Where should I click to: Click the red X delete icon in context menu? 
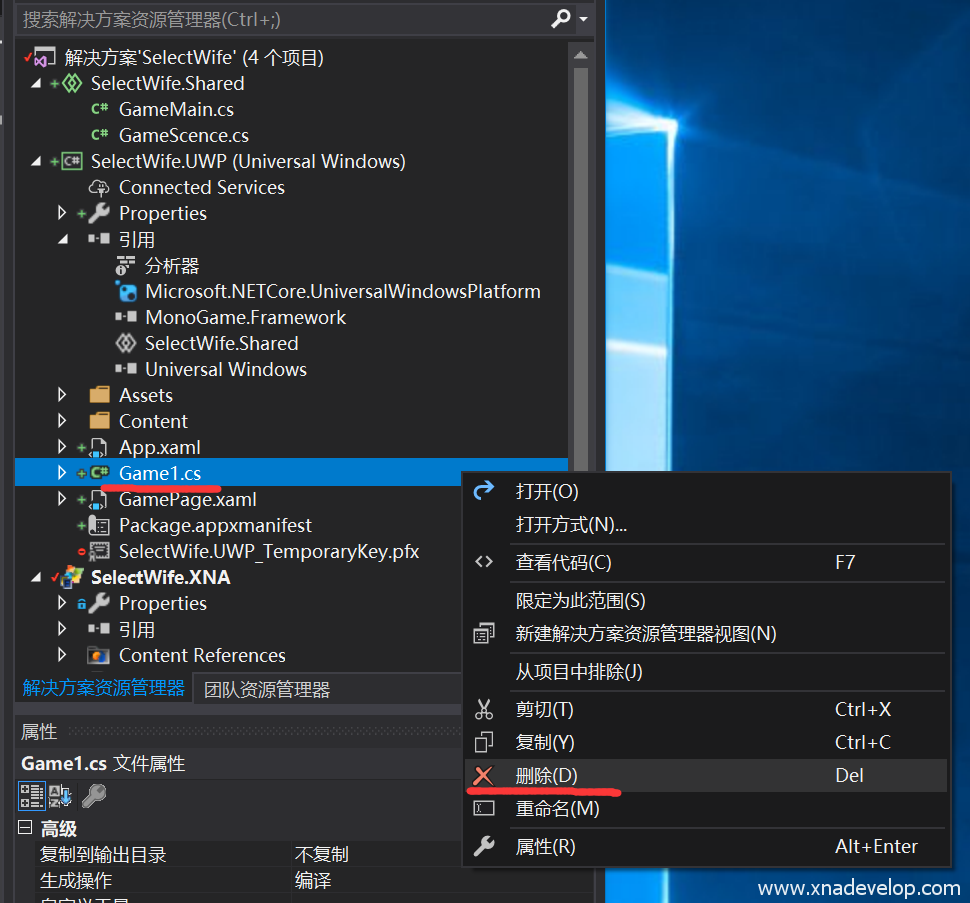[x=484, y=776]
